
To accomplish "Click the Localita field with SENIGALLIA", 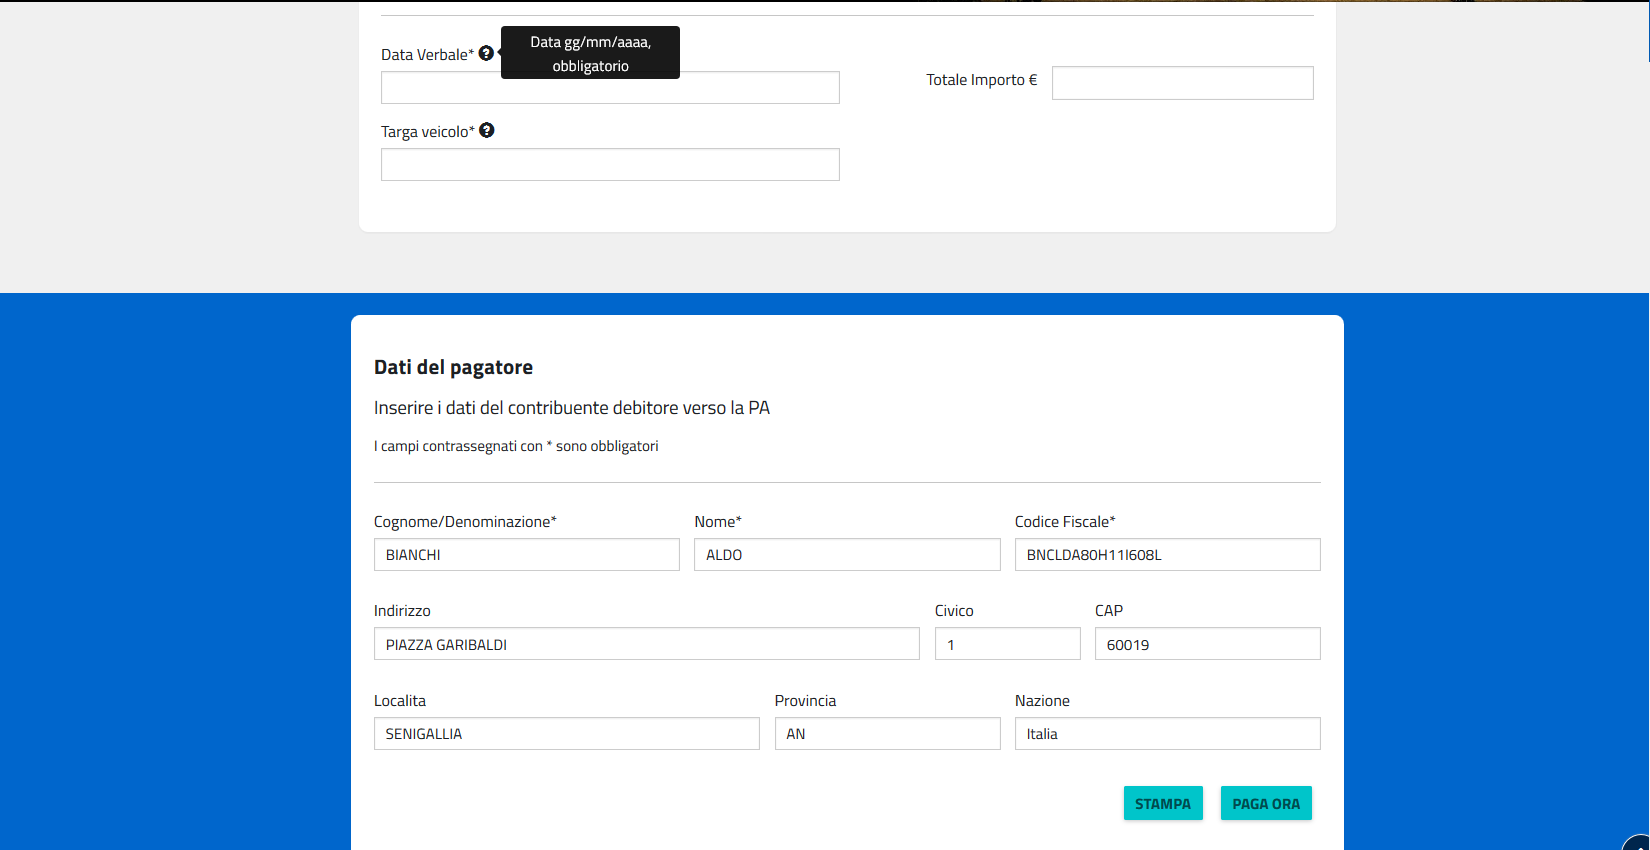I will [566, 734].
